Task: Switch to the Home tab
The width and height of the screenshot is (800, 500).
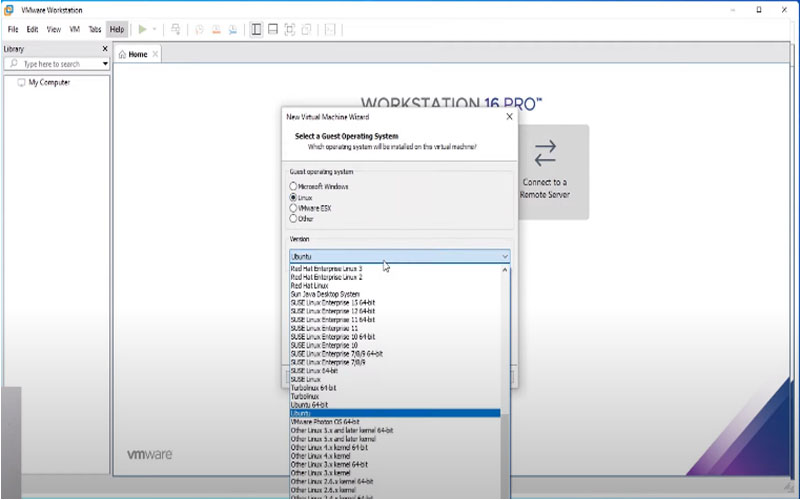Action: click(137, 54)
